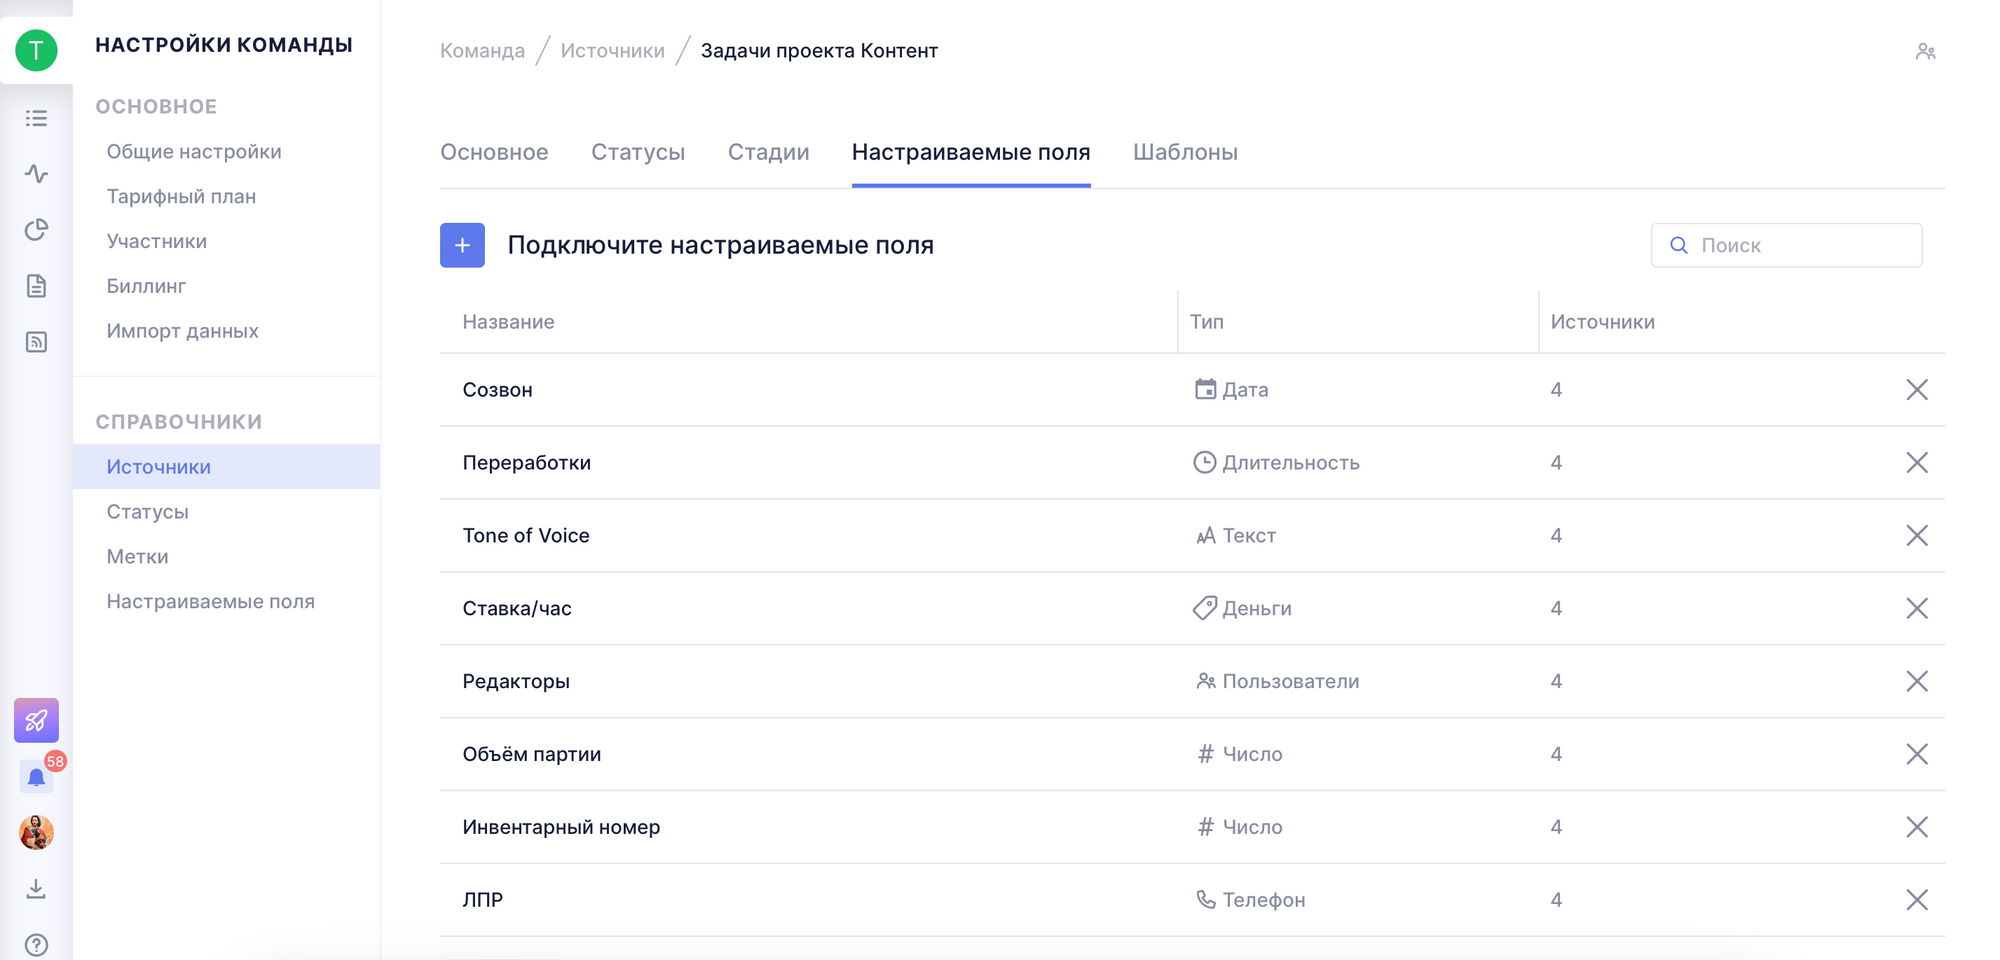Remove the Tone of Voice field

[x=1916, y=536]
